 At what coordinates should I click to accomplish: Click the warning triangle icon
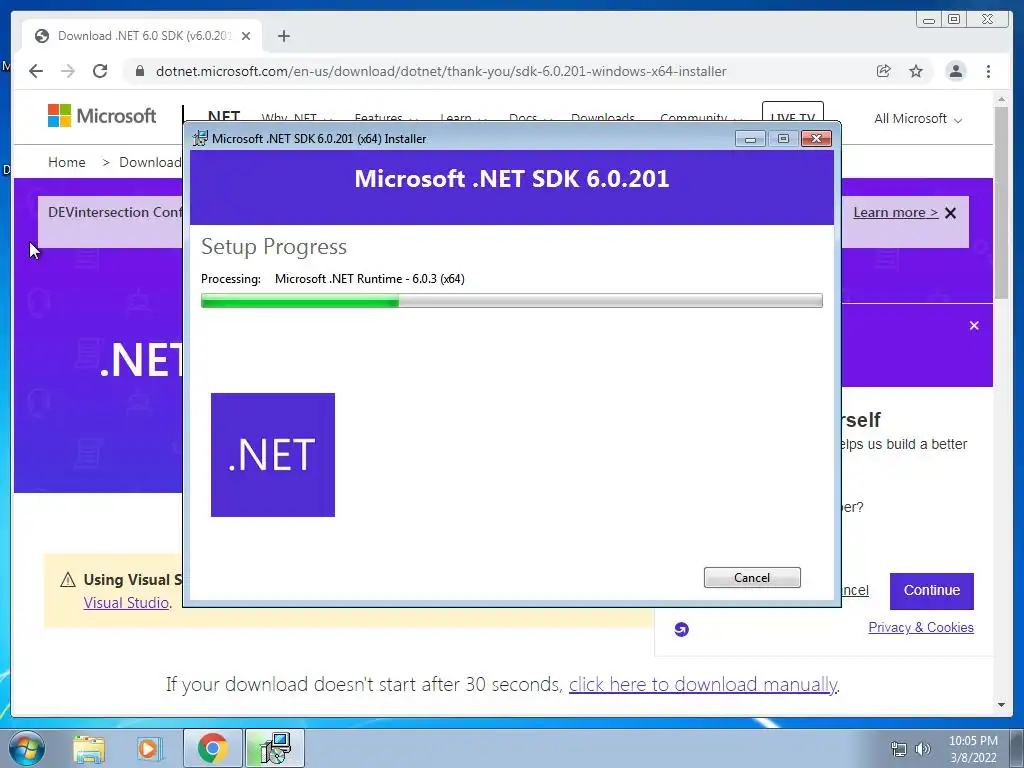click(68, 580)
